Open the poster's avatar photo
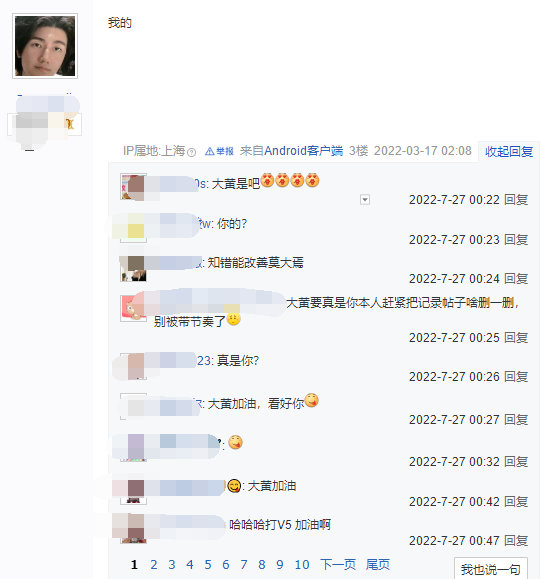The image size is (543, 579). [x=45, y=46]
